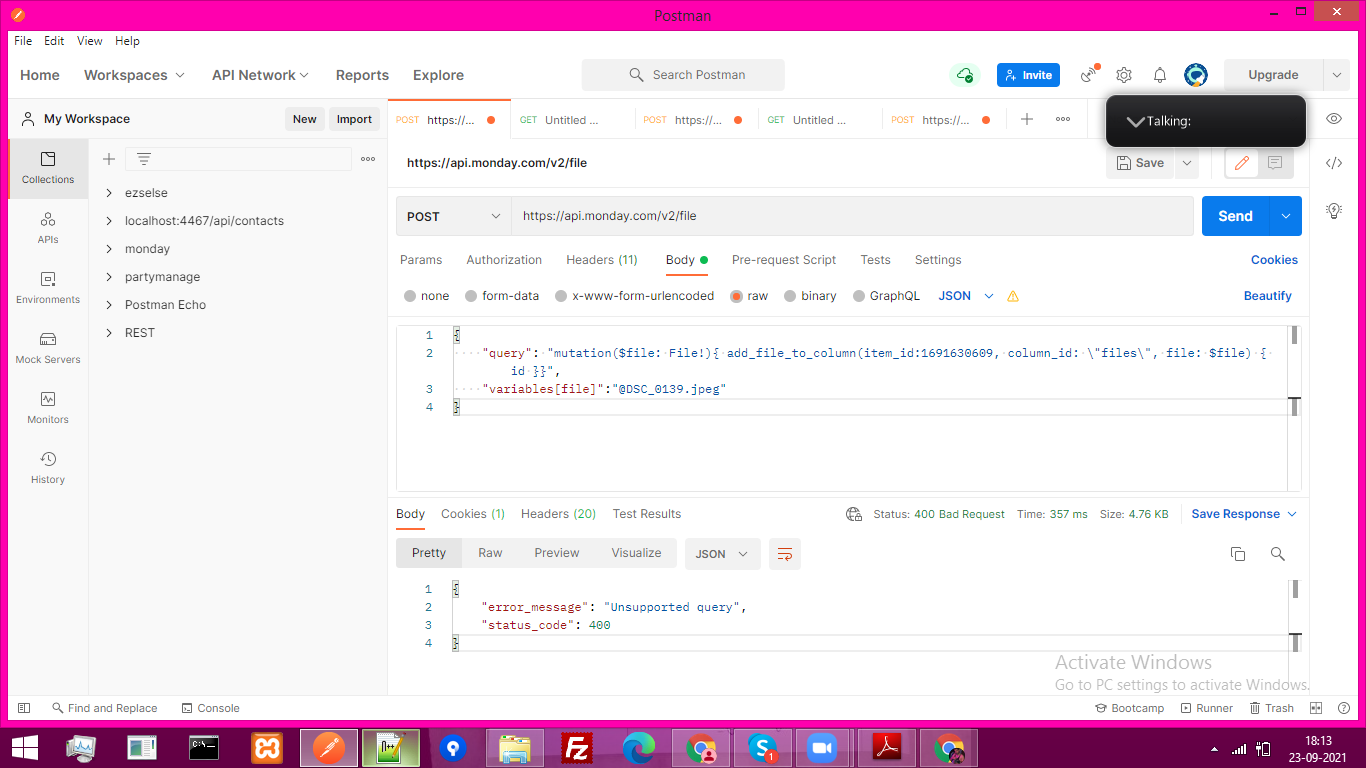1366x768 pixels.
Task: Open tab options ellipsis menu
Action: point(1063,119)
